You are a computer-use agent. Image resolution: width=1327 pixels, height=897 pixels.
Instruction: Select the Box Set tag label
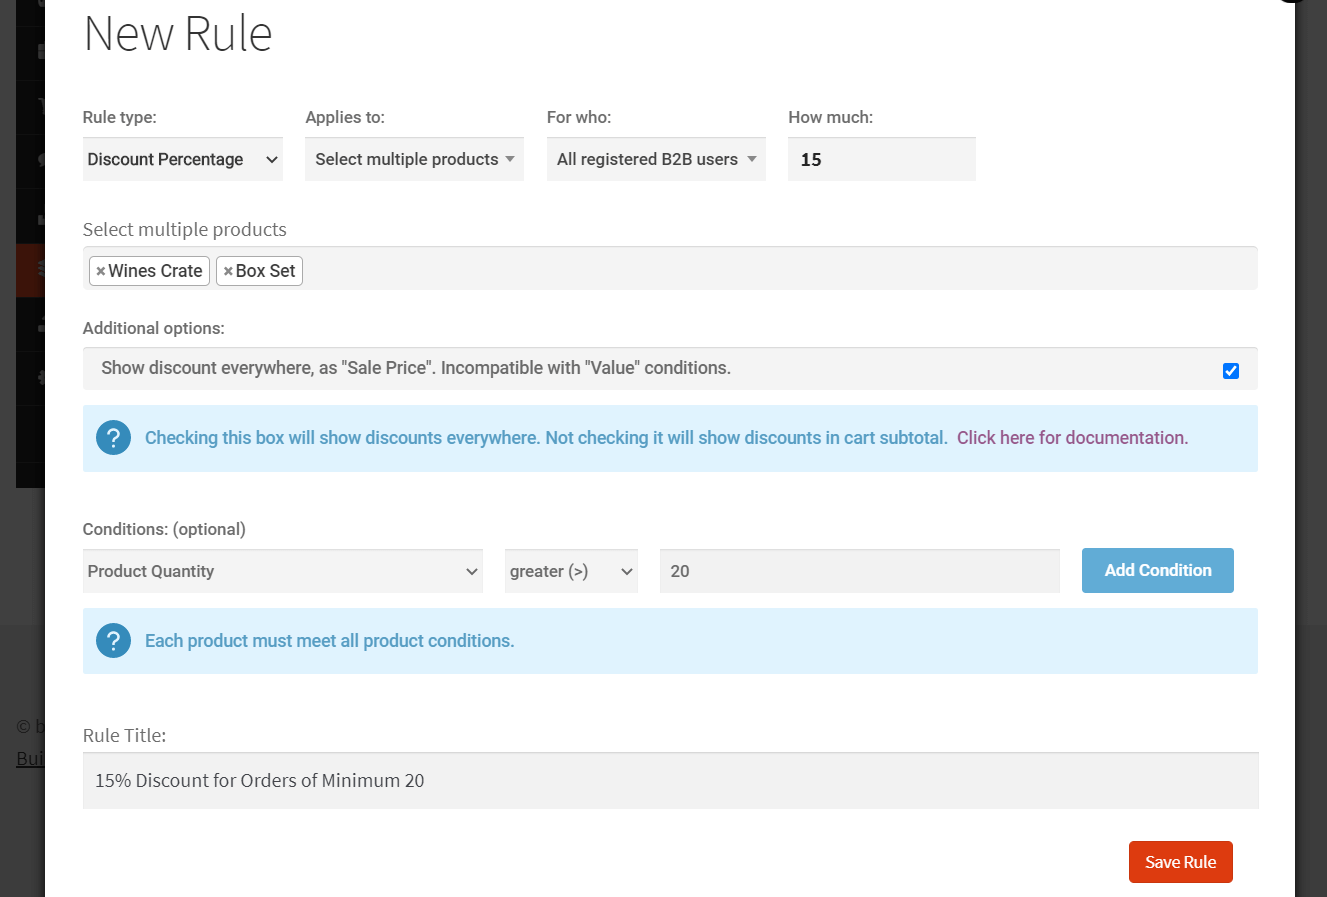pos(266,271)
